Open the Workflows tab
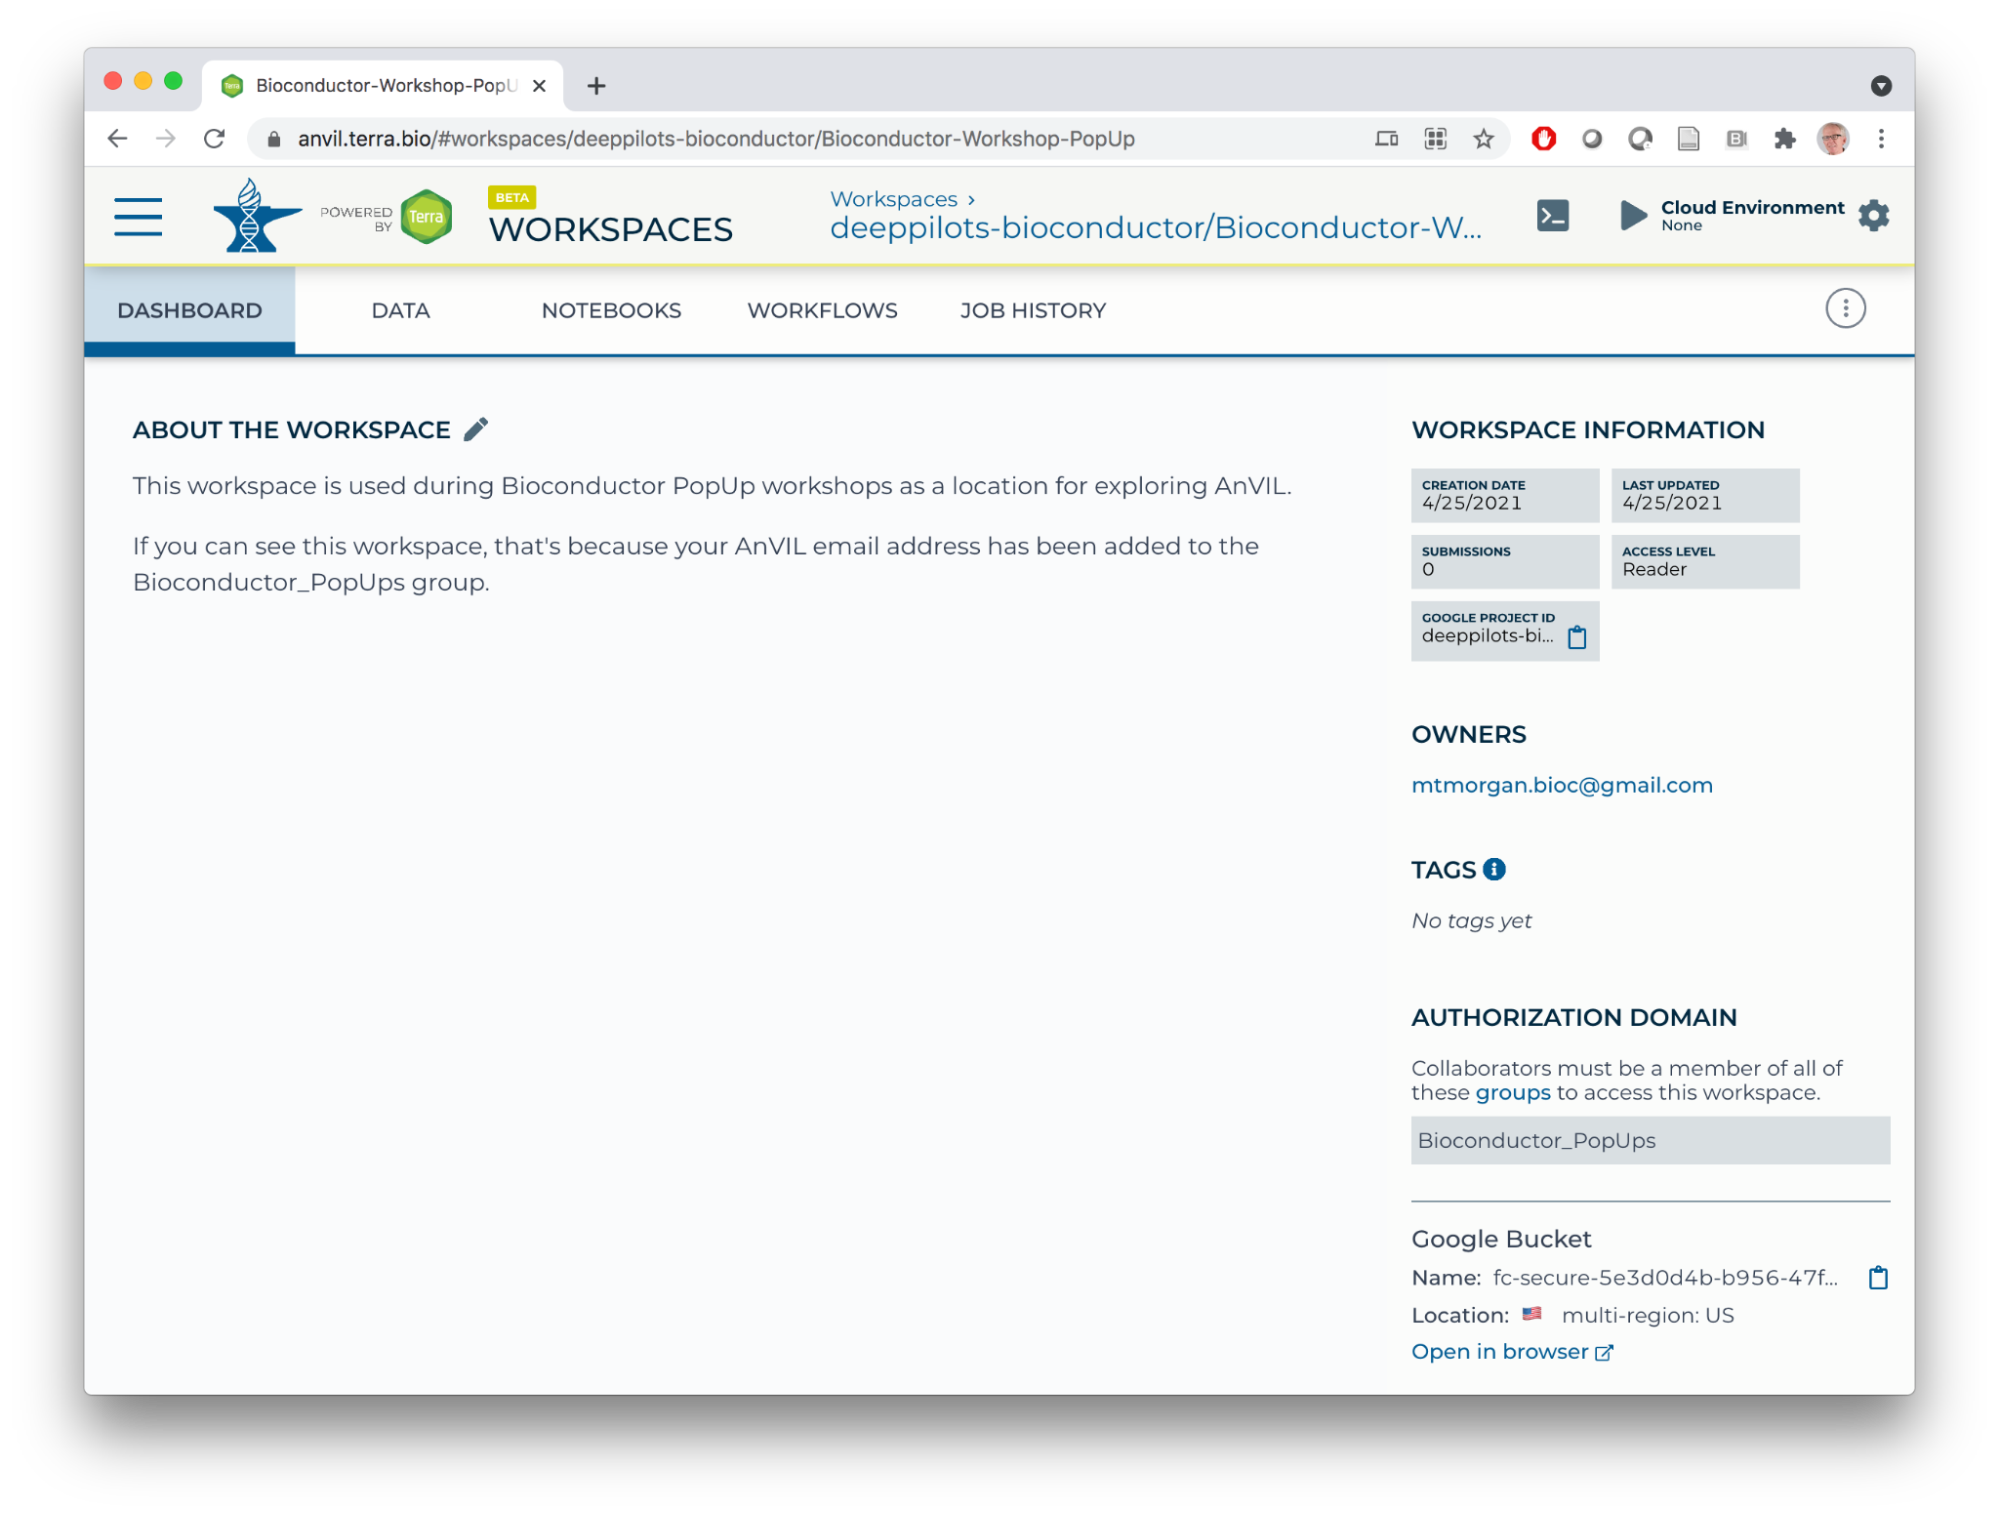This screenshot has width=1999, height=1516. tap(822, 310)
